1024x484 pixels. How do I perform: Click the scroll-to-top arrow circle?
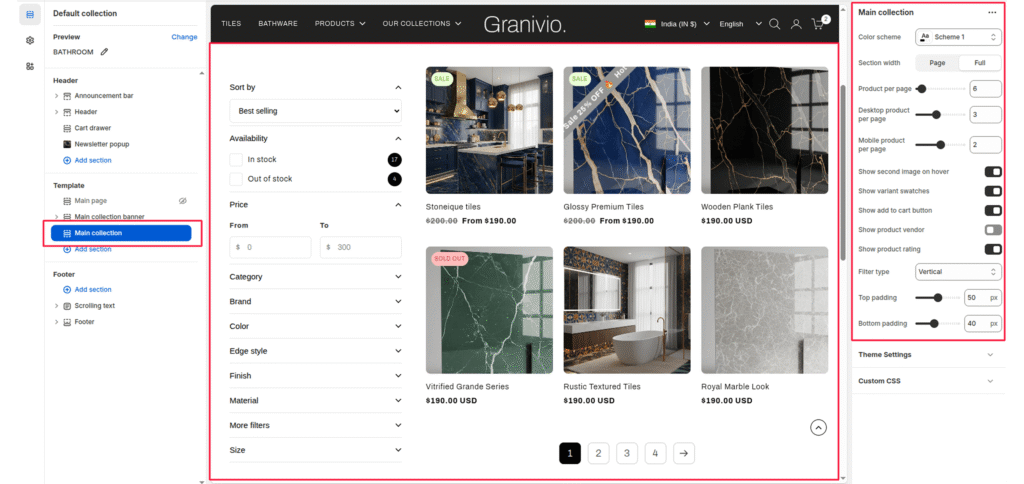click(x=818, y=427)
